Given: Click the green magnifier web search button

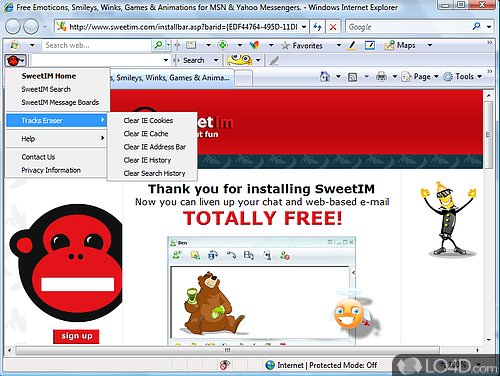Looking at the screenshot, I should (x=158, y=45).
